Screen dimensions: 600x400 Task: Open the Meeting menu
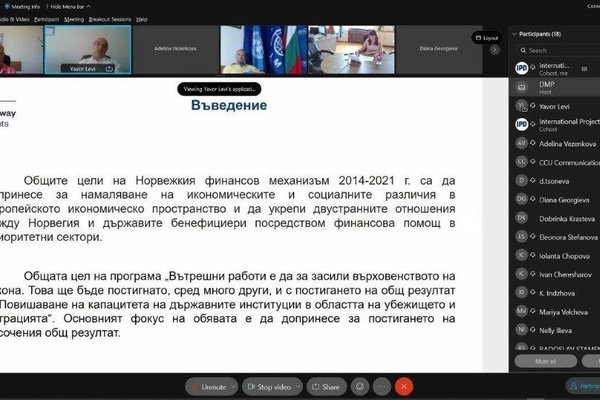pyautogui.click(x=74, y=19)
